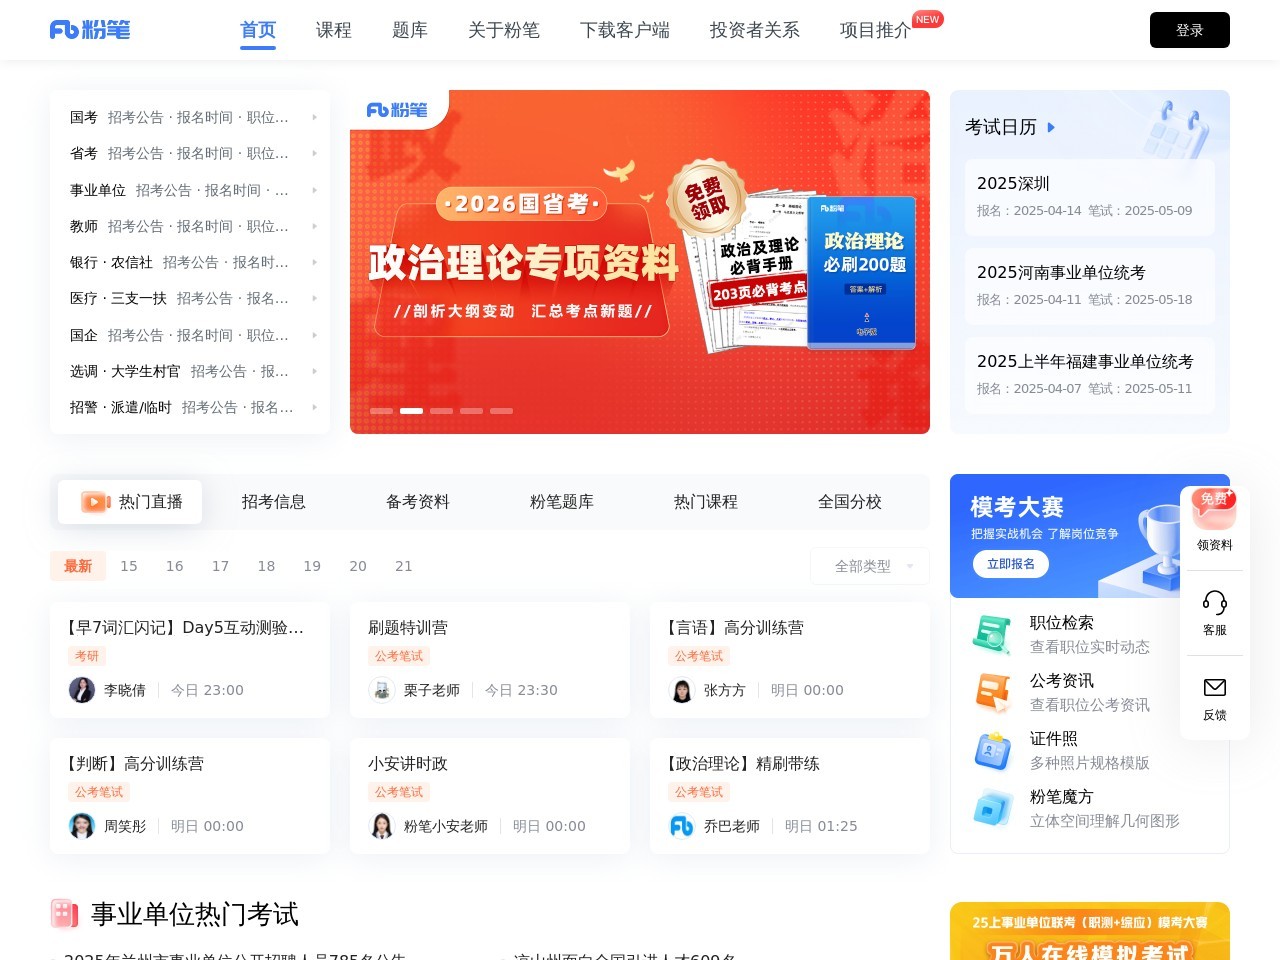This screenshot has width=1280, height=960.
Task: Open 粉笔魔方 cube icon
Action: (x=993, y=808)
